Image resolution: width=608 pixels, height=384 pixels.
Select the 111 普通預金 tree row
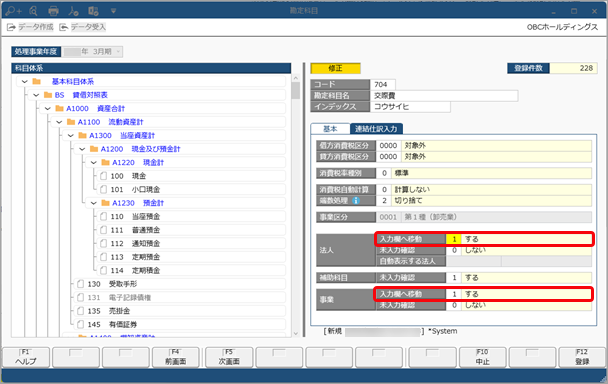(x=192, y=230)
